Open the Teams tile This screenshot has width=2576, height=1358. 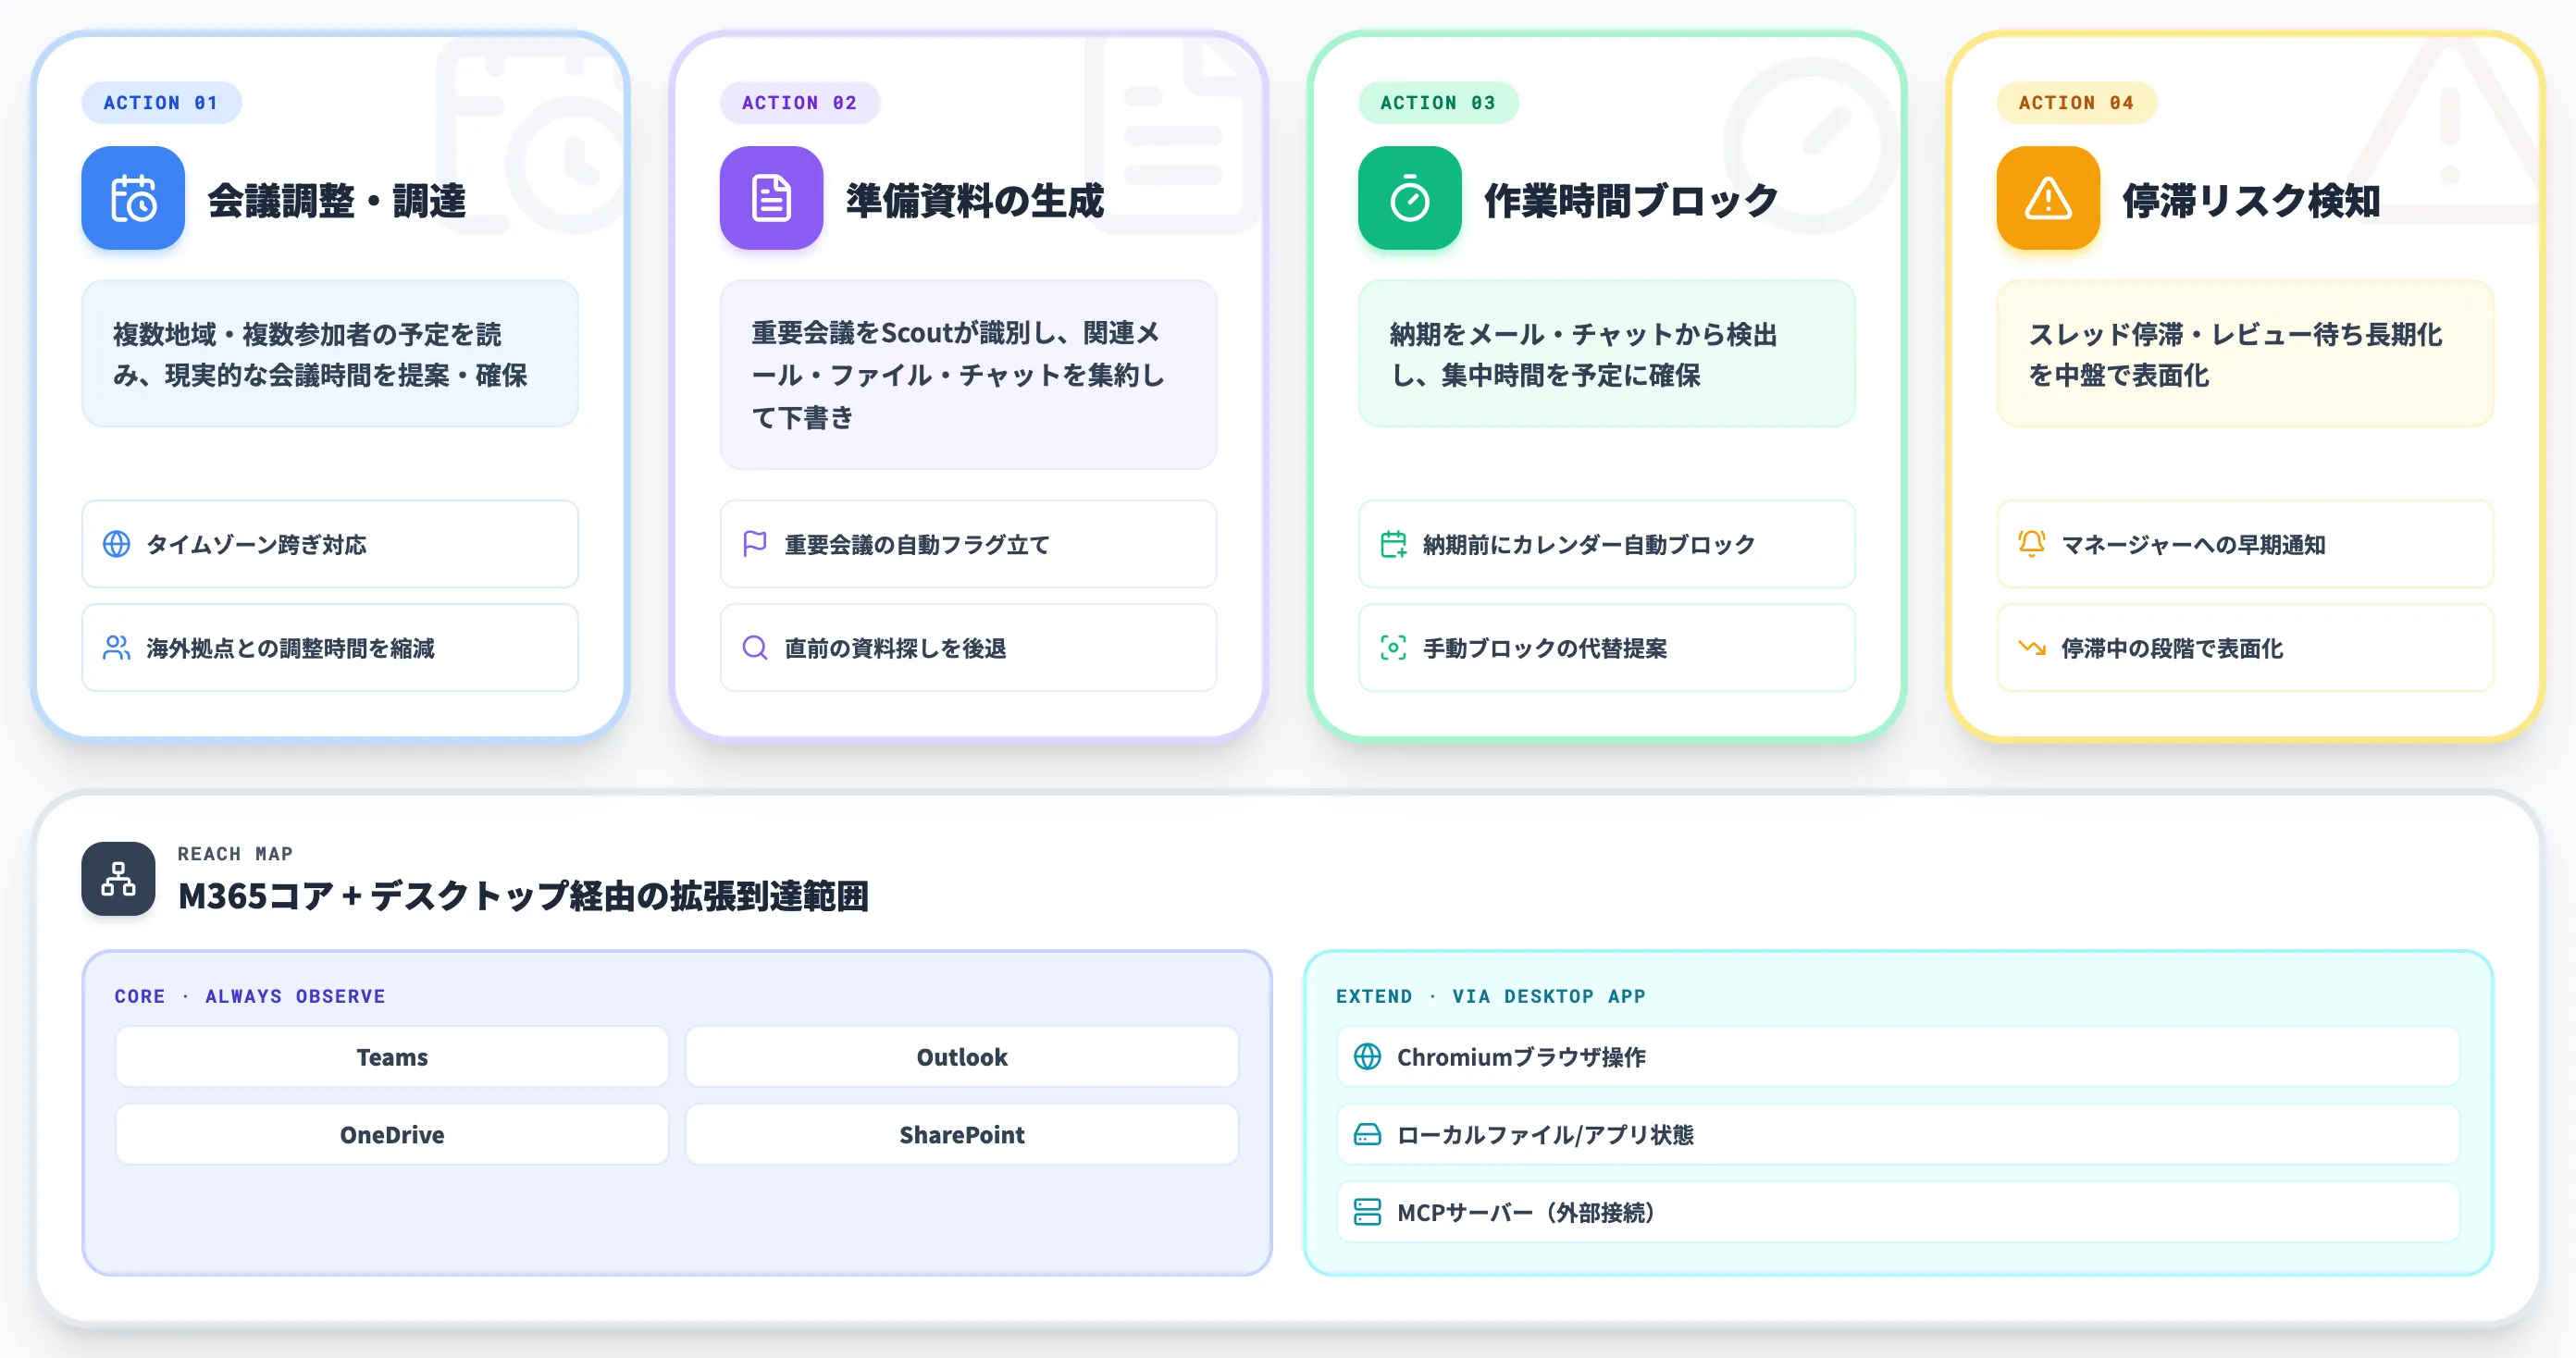392,1057
